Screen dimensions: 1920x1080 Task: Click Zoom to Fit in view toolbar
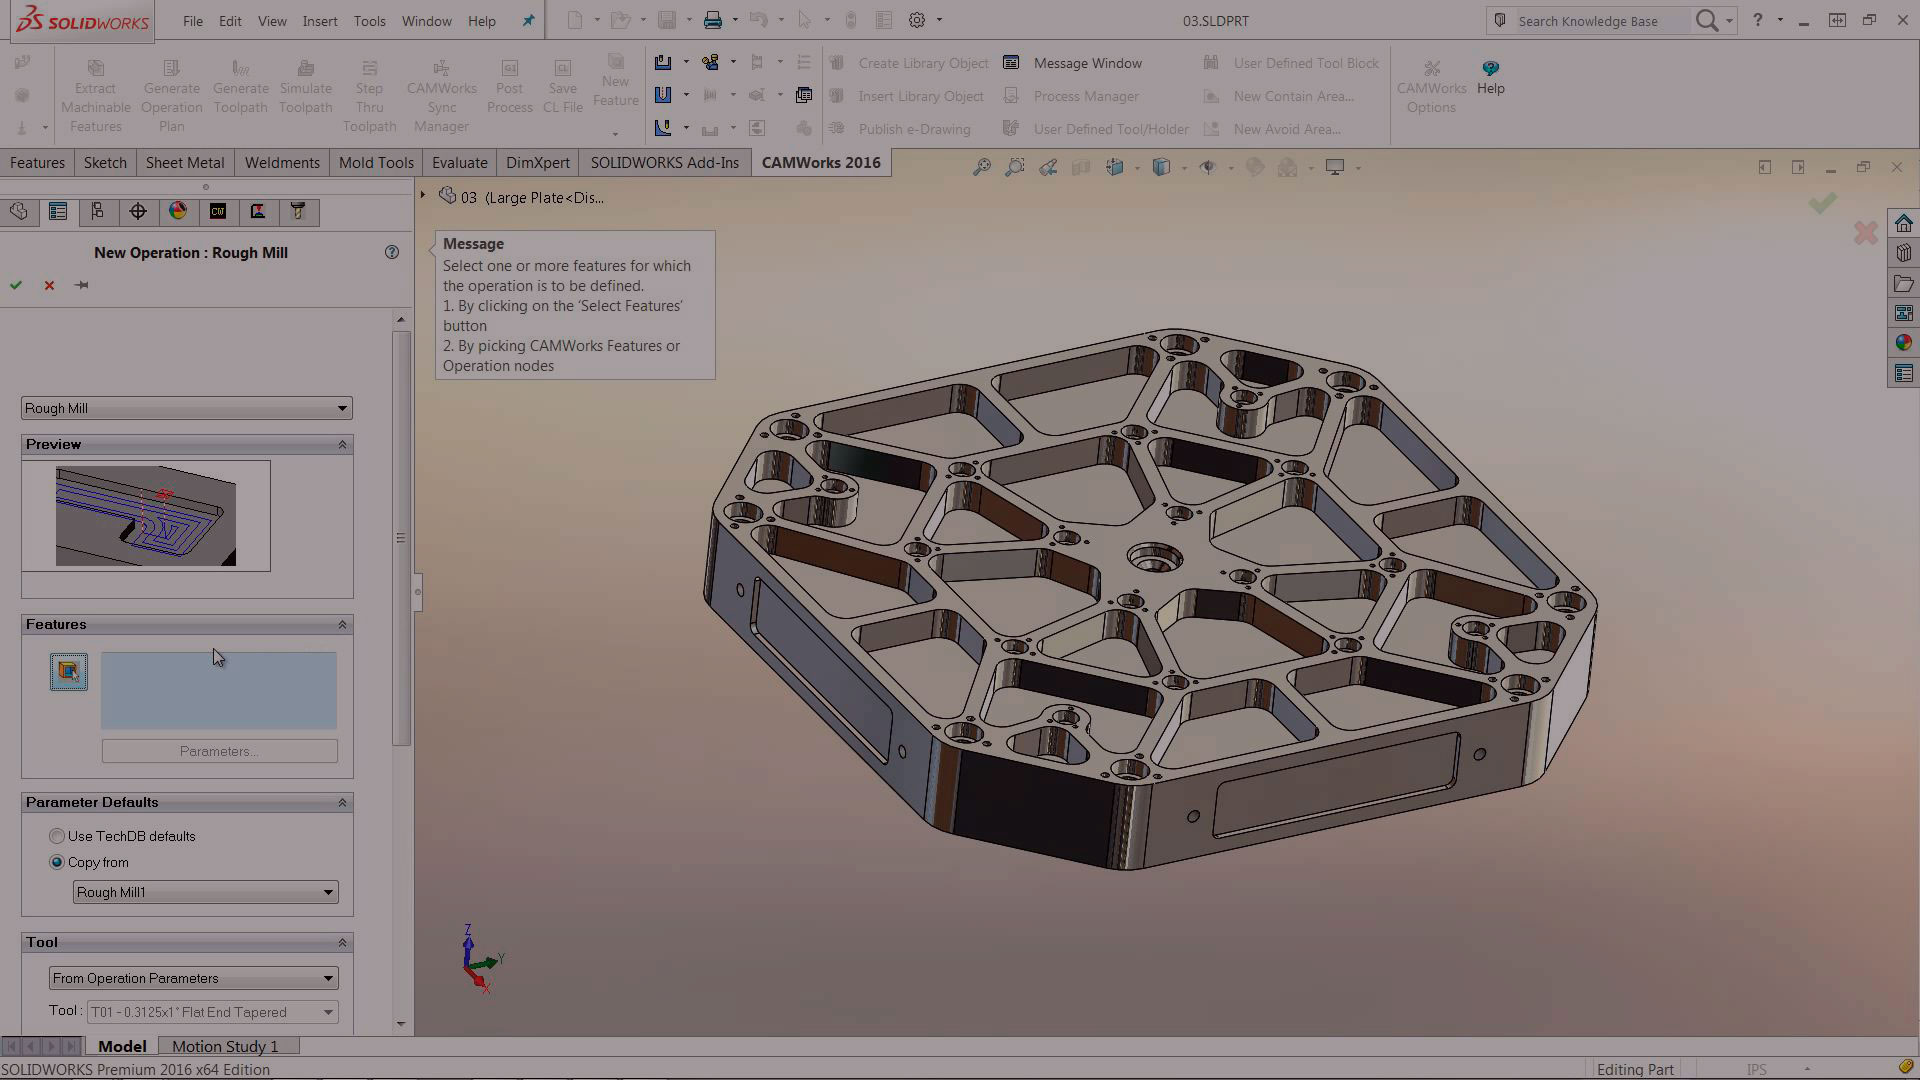(x=982, y=167)
